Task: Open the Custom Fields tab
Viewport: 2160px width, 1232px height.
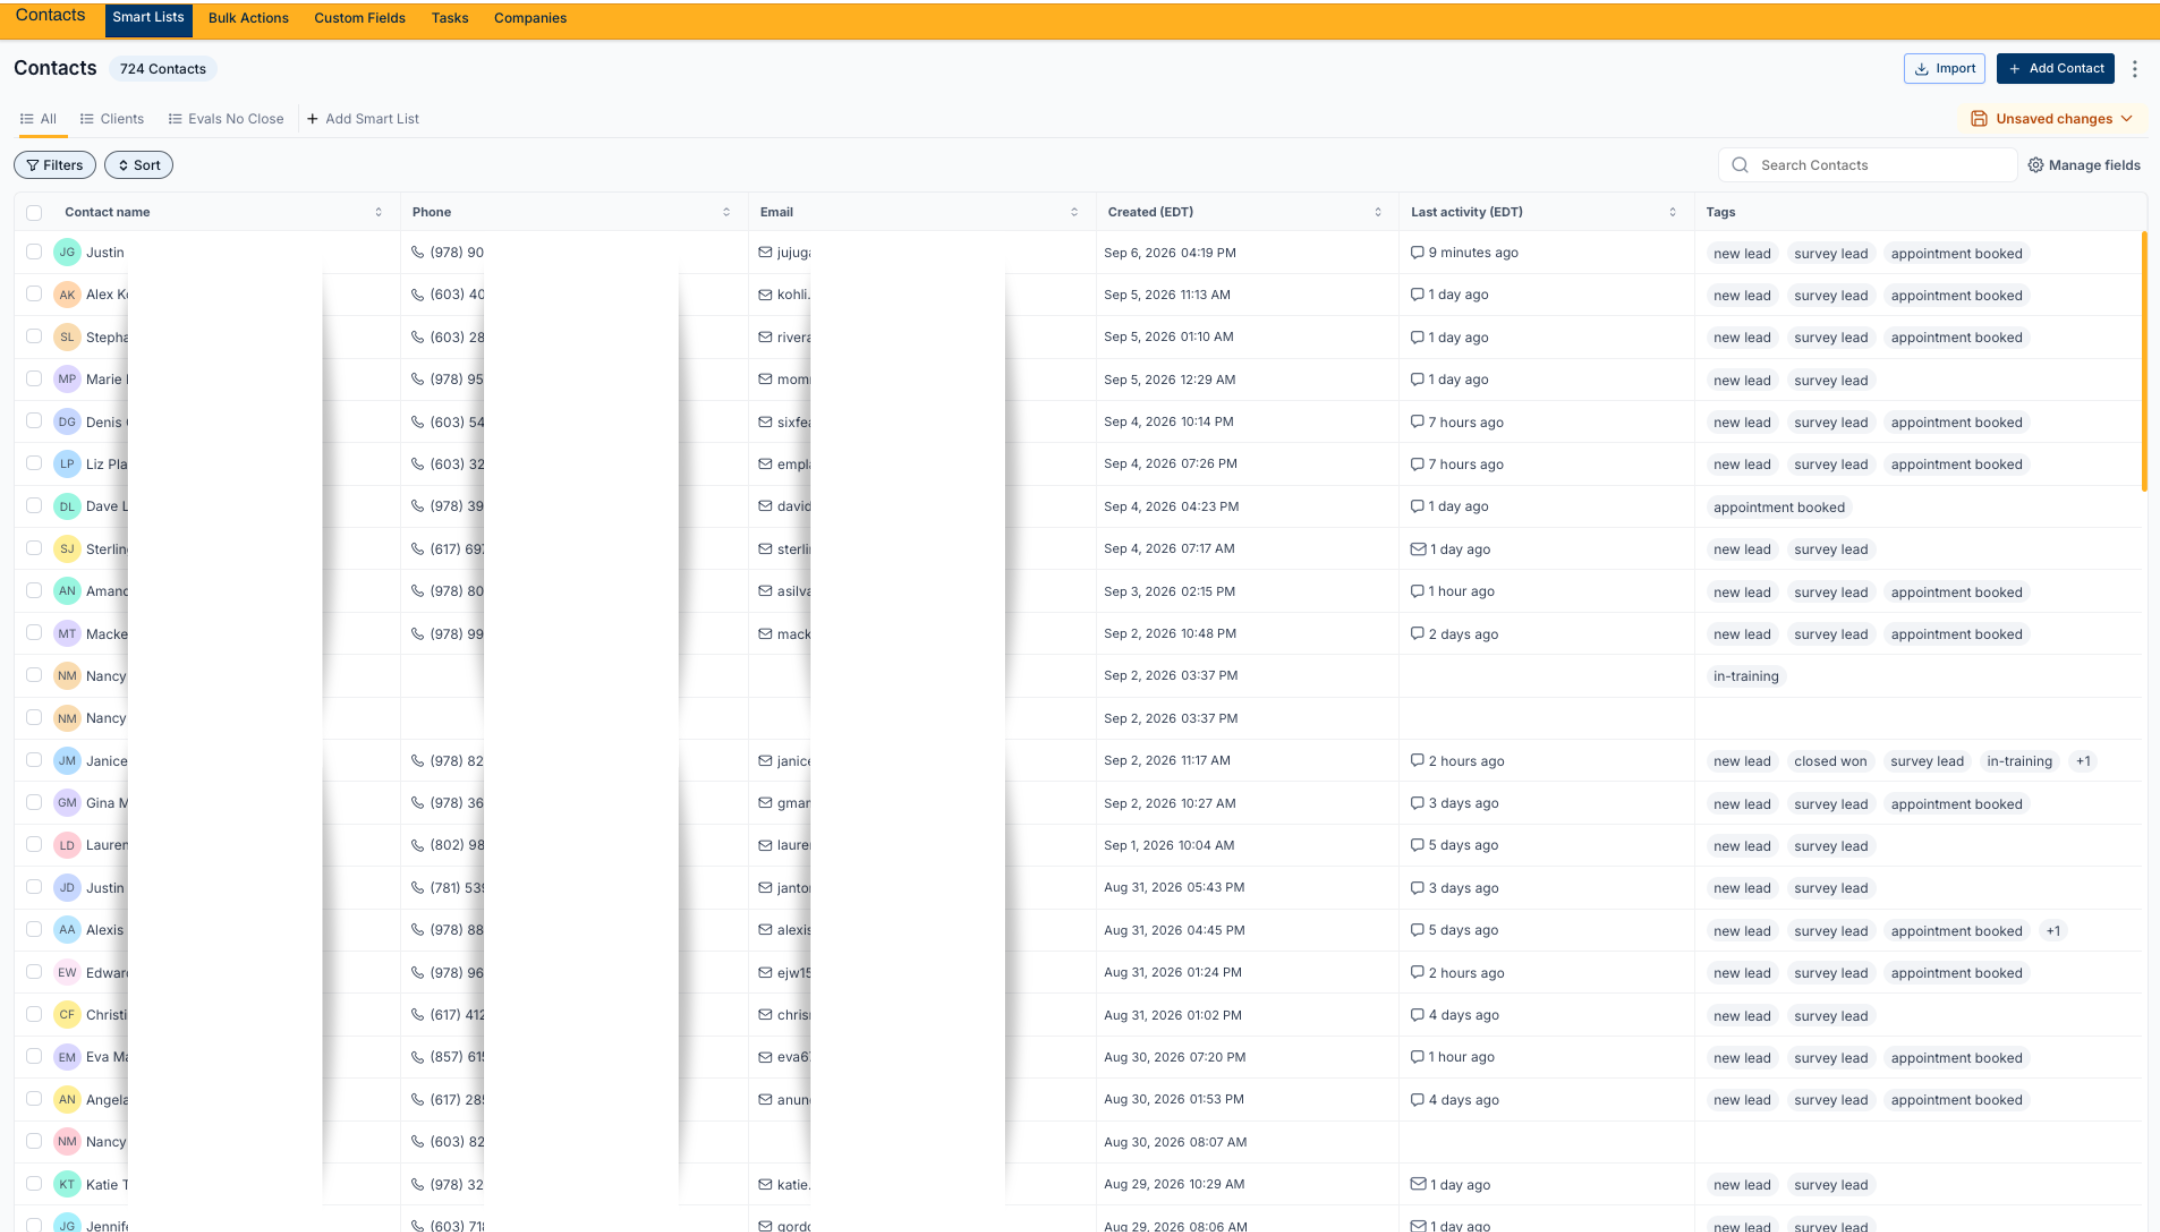Action: pyautogui.click(x=360, y=18)
